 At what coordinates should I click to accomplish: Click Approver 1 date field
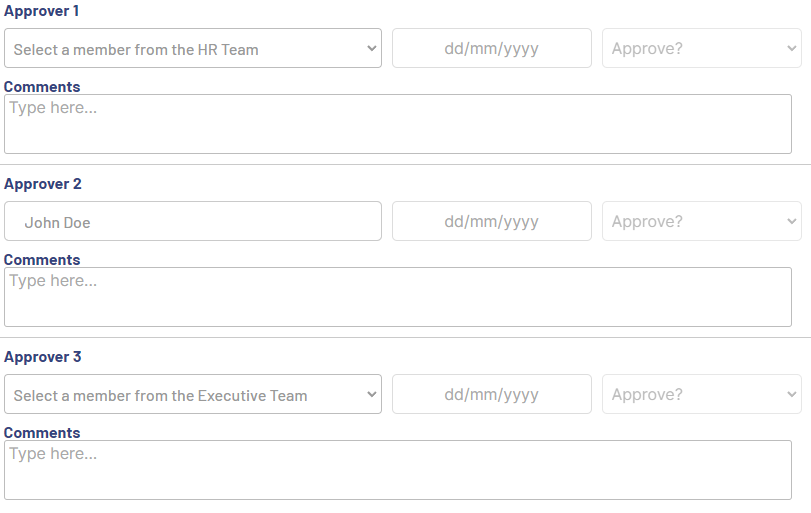click(491, 48)
